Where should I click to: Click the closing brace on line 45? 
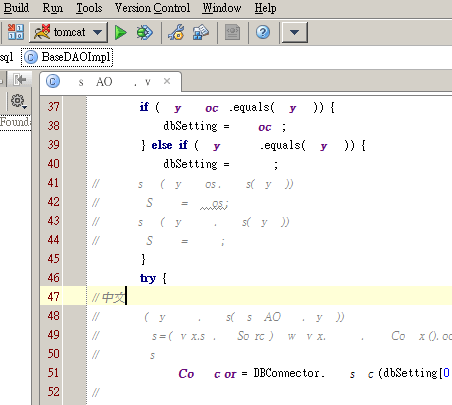pyautogui.click(x=143, y=259)
